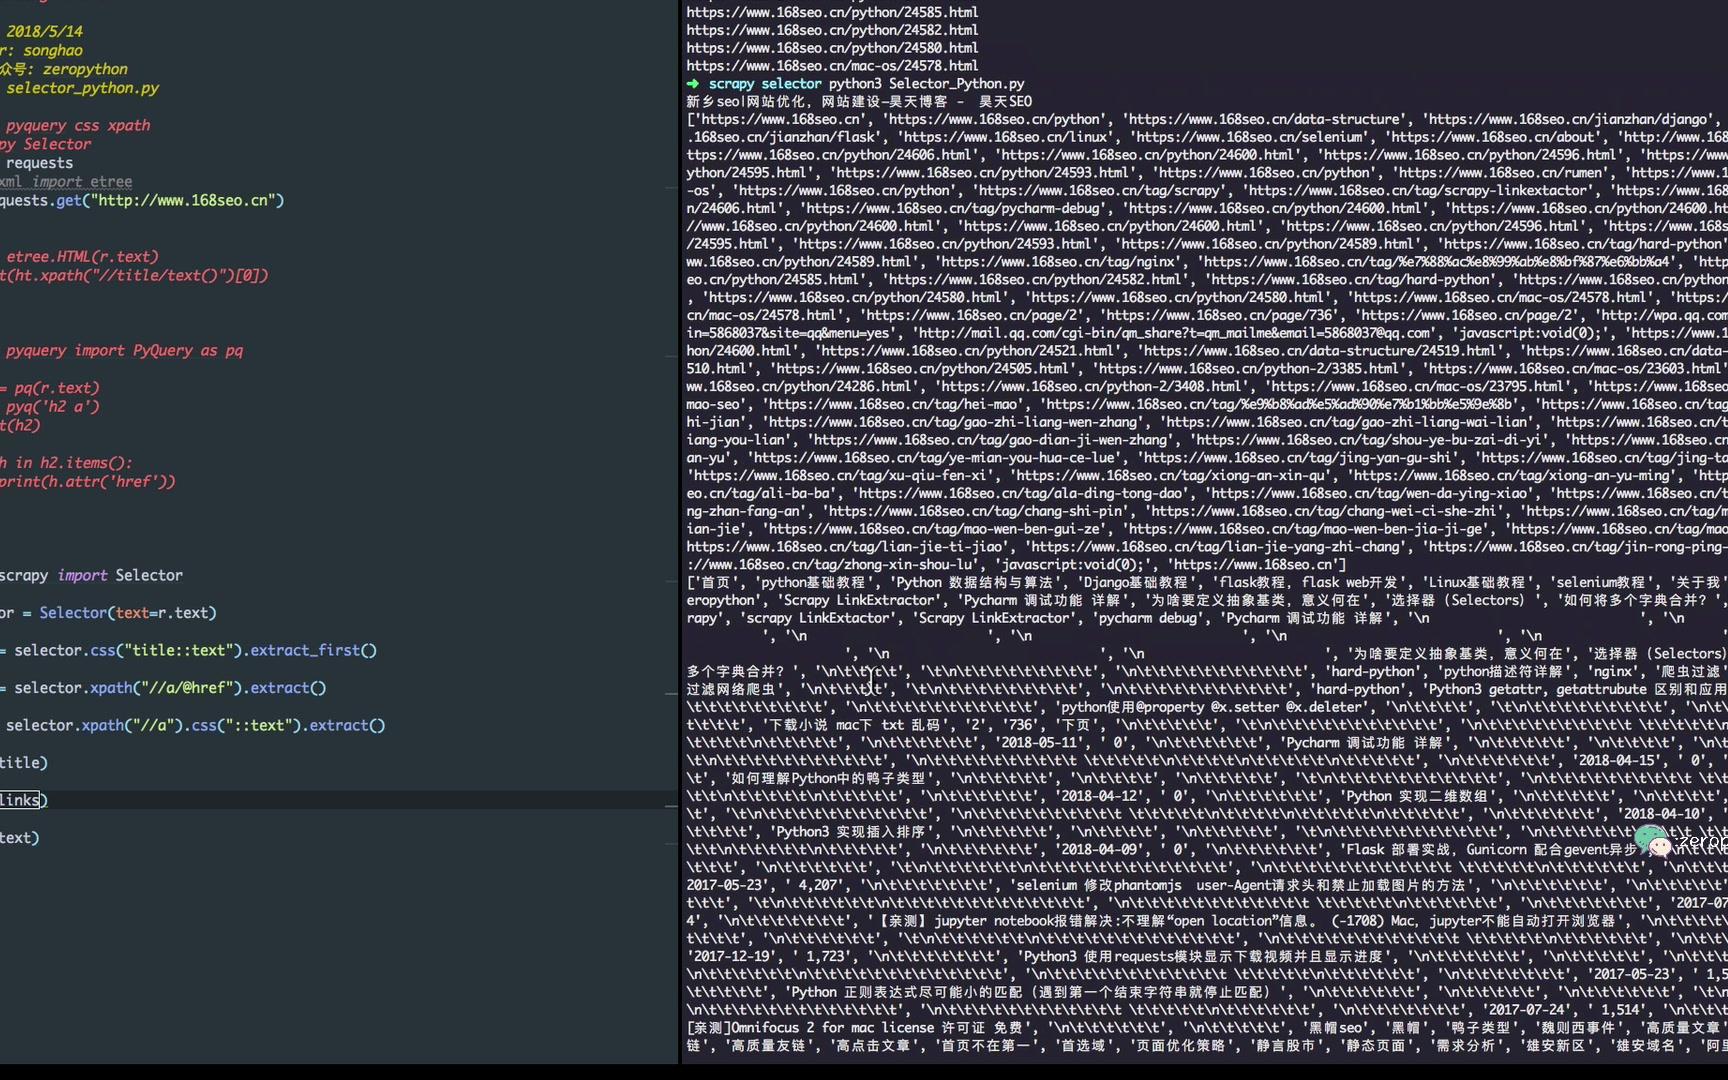Viewport: 1728px width, 1080px height.
Task: Click the terminal URL ending in mac-os/24578.html
Action: coord(832,66)
